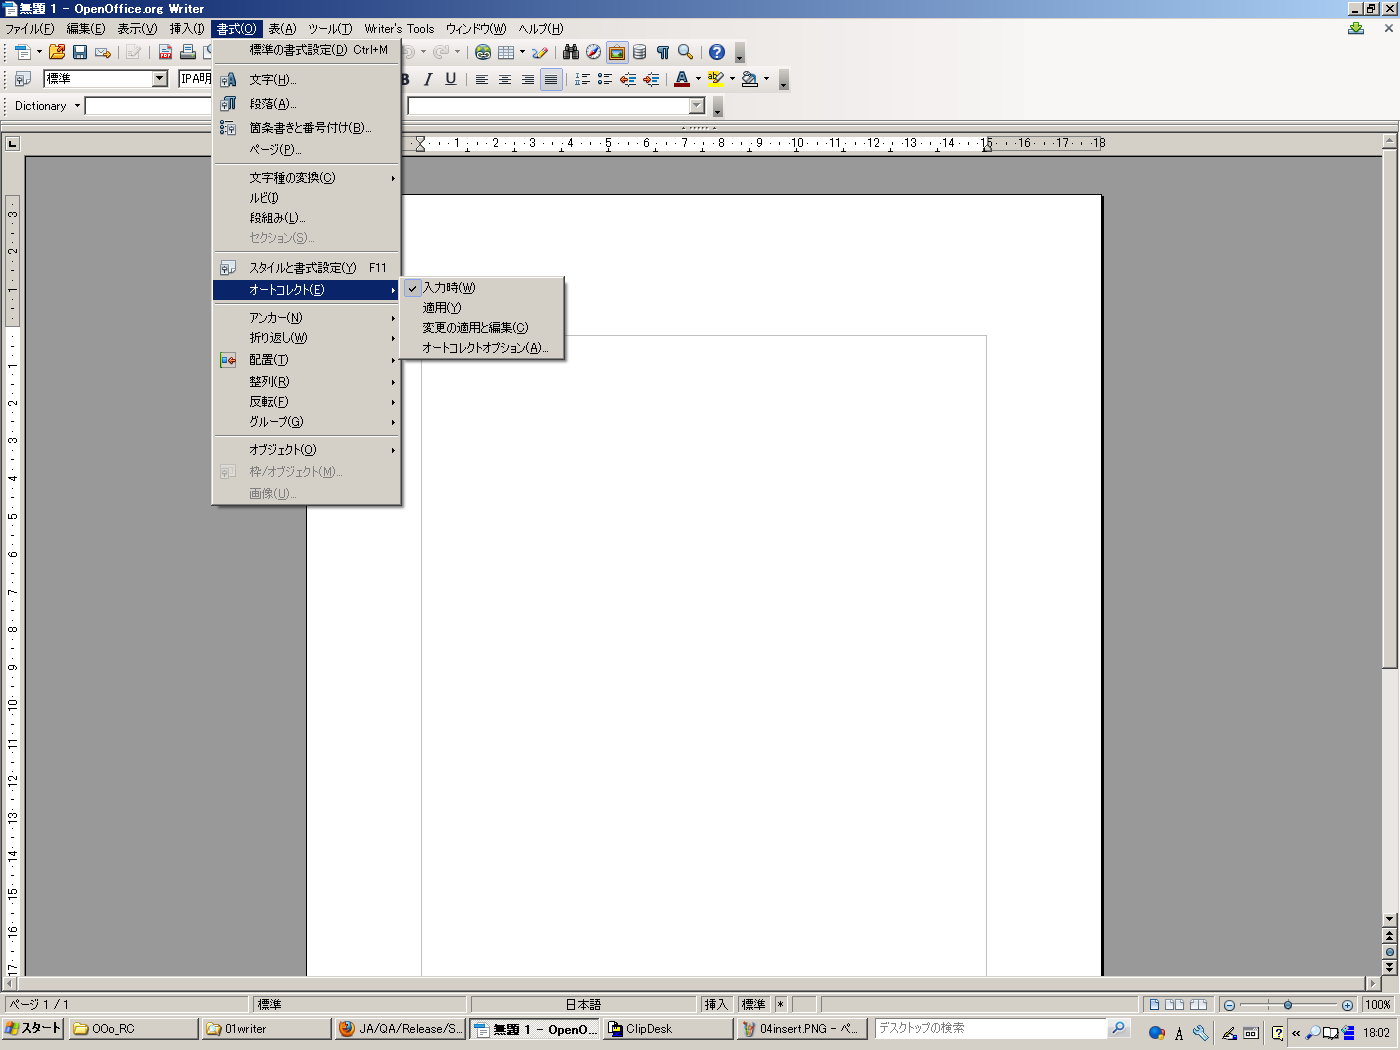Open background color dropdown arrow
1400x1050 pixels.
click(x=766, y=79)
